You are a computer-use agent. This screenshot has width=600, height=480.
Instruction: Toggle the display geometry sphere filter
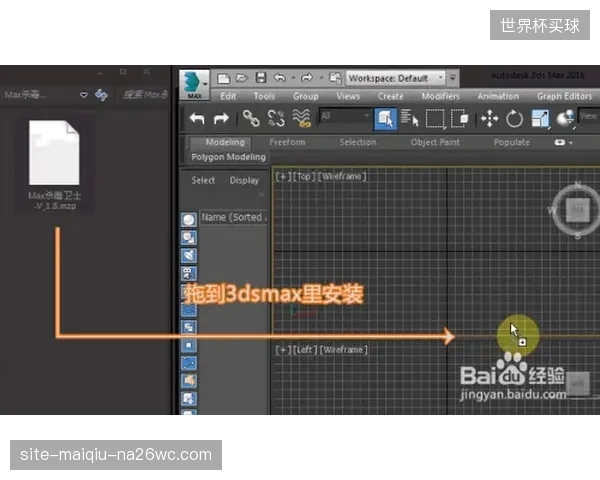(x=189, y=220)
